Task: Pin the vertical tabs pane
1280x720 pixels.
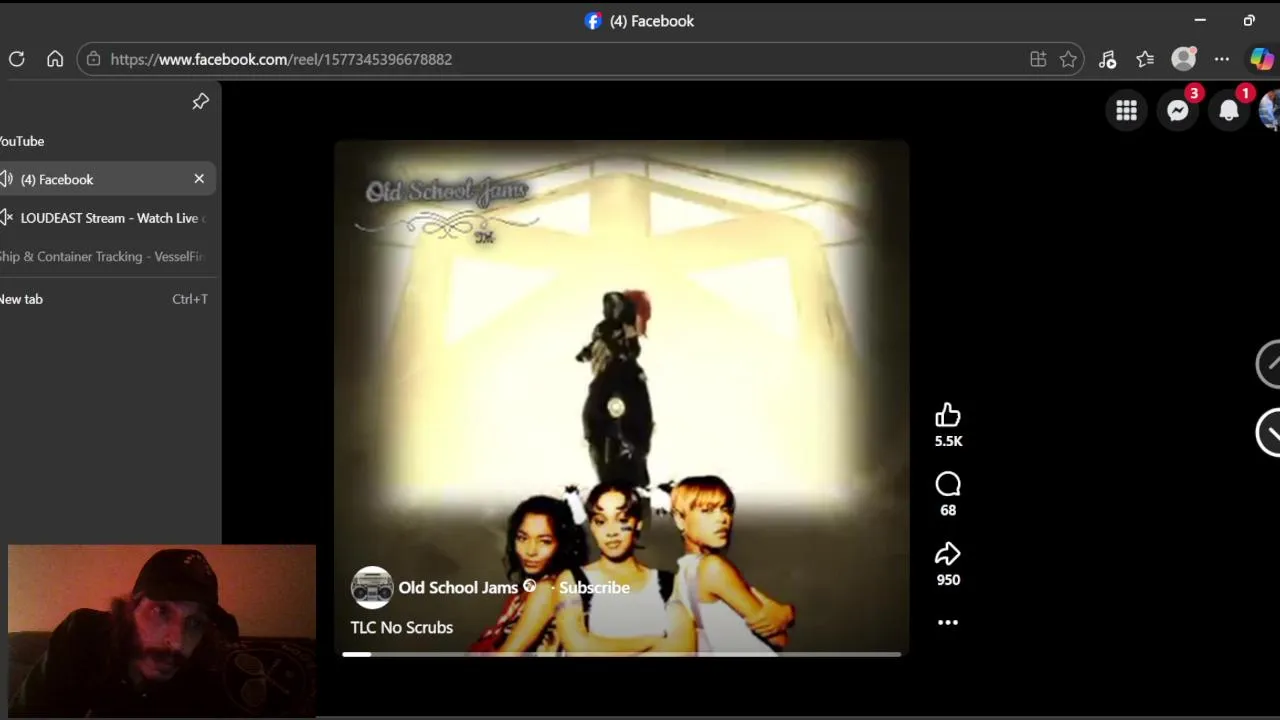Action: (200, 102)
